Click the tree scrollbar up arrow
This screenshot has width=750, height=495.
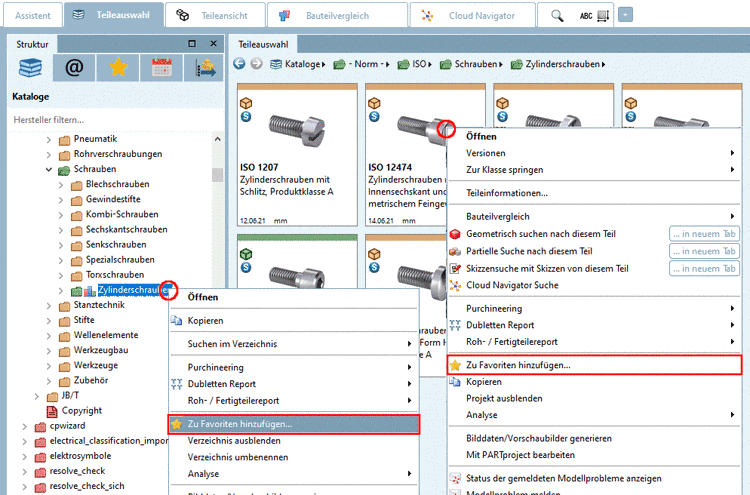coord(218,139)
